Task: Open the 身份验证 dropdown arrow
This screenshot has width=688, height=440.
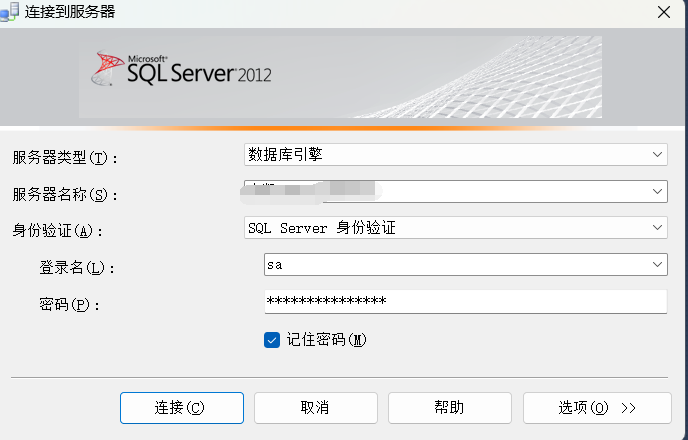Action: (x=657, y=227)
